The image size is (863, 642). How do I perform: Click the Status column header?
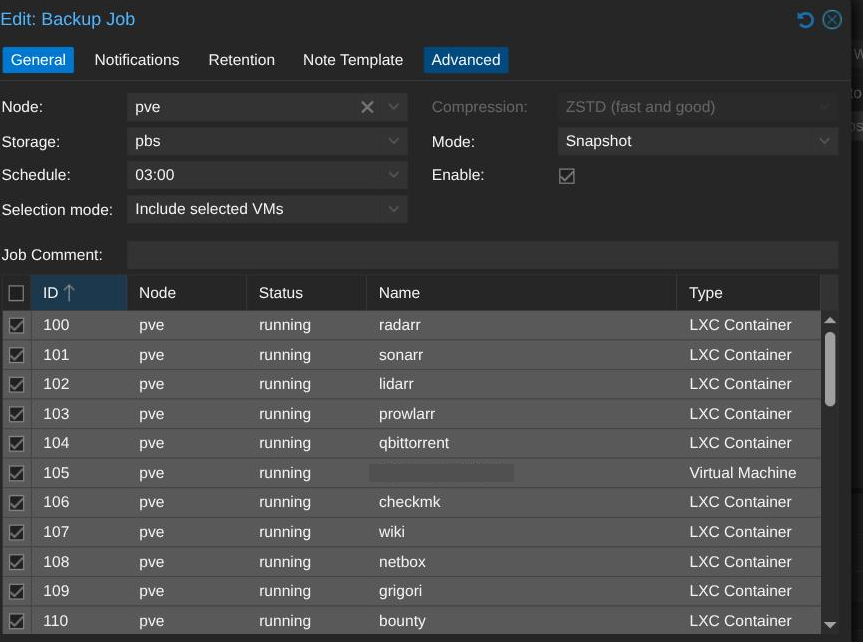pyautogui.click(x=307, y=292)
